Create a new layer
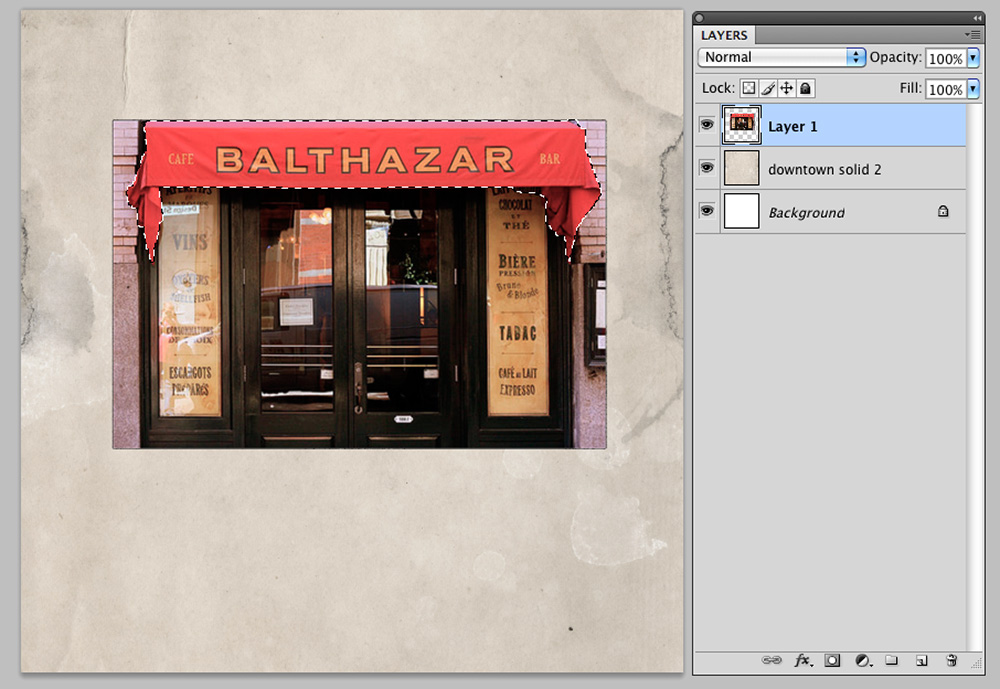The width and height of the screenshot is (1000, 689). pyautogui.click(x=922, y=660)
